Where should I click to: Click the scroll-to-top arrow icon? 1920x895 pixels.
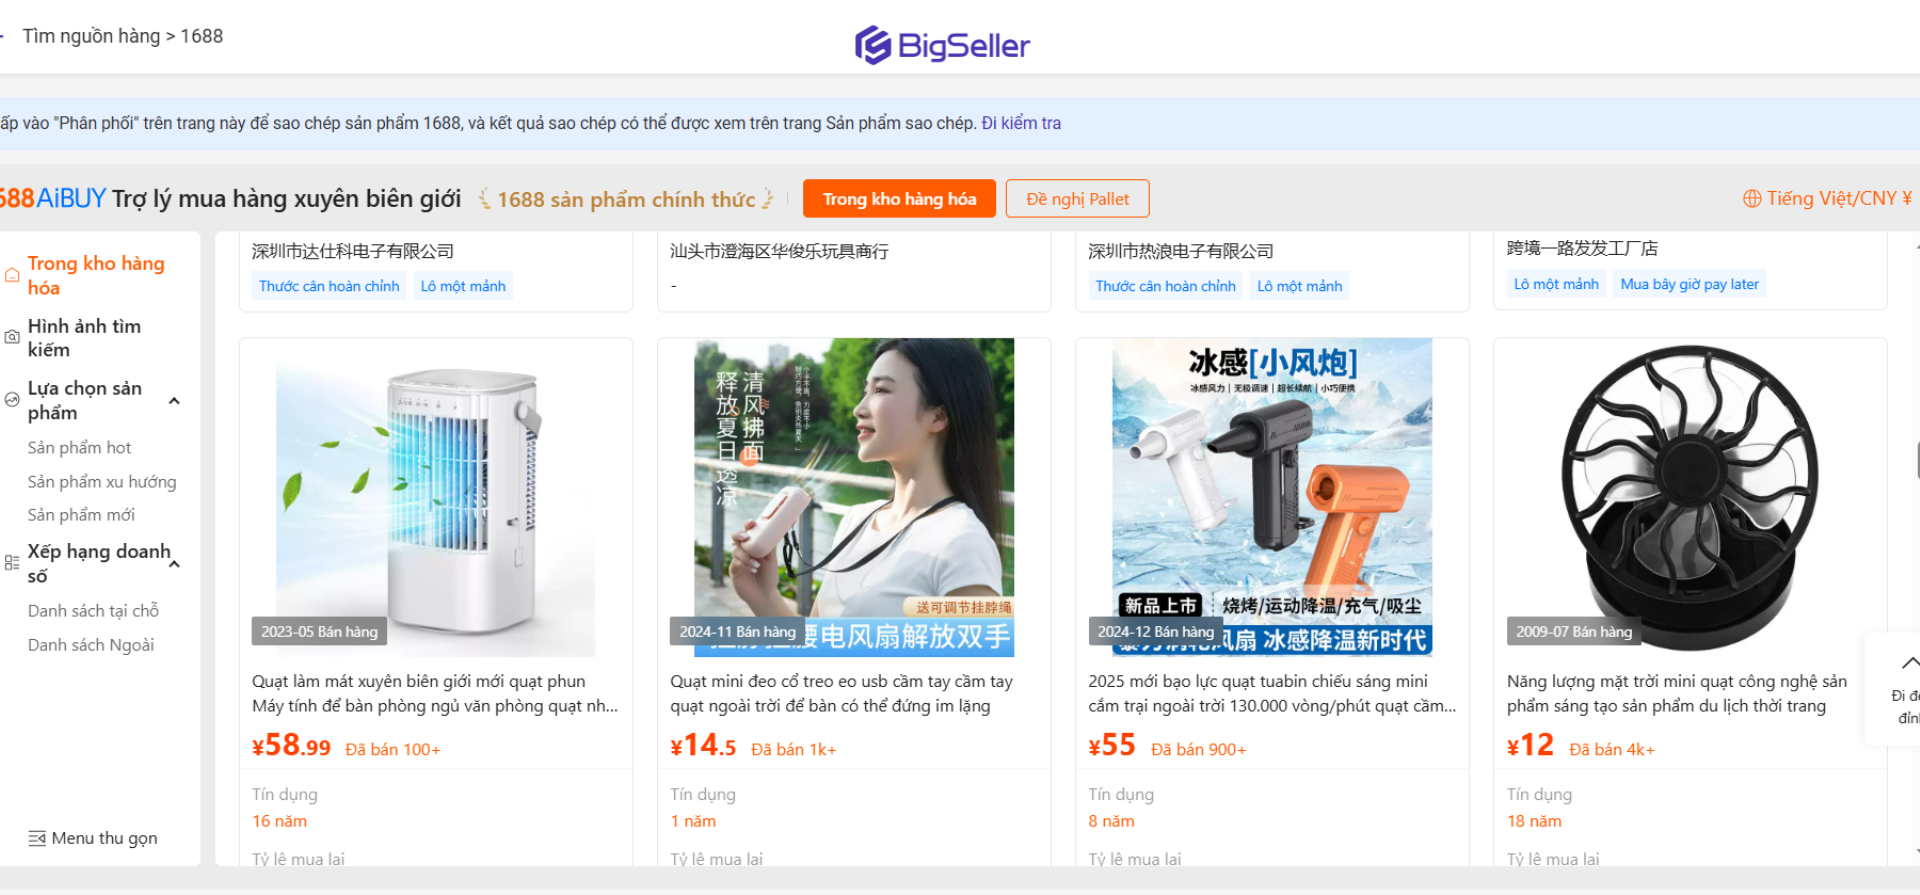click(x=1909, y=662)
